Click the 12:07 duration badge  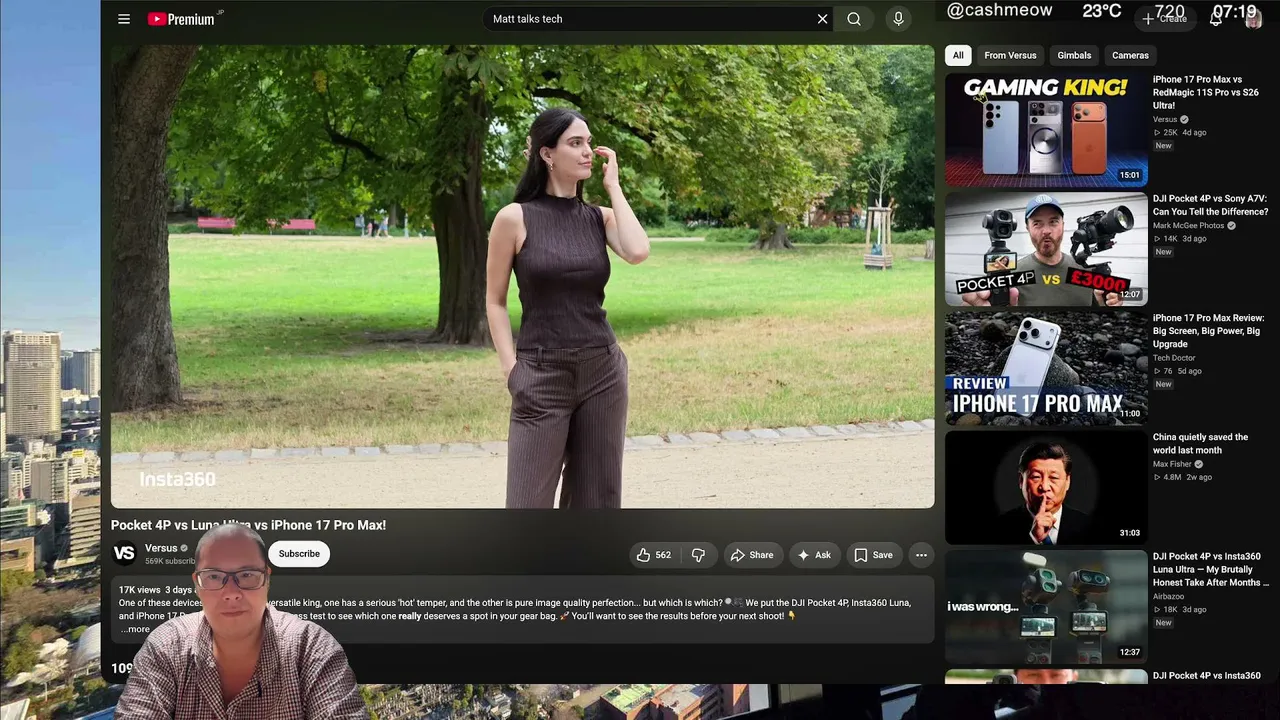pos(1129,294)
